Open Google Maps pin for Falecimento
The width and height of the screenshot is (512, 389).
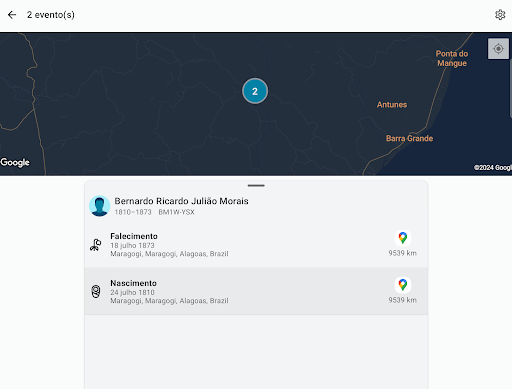click(403, 238)
